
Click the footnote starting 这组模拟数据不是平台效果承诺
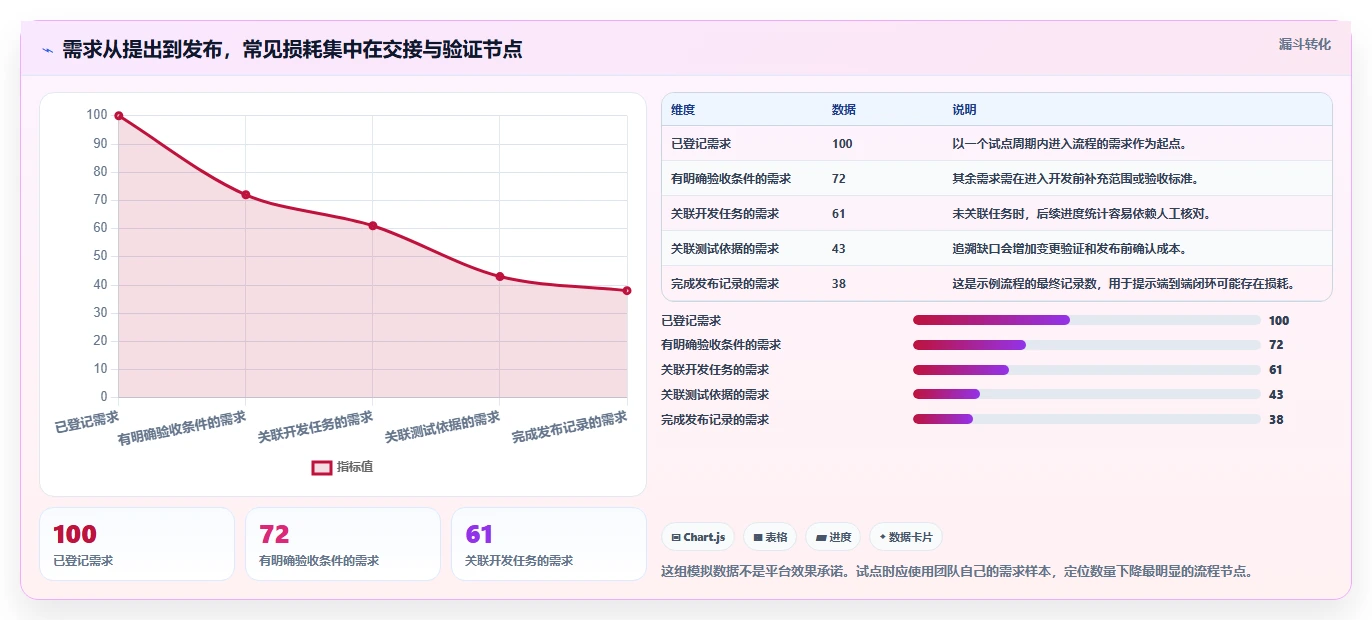tap(957, 572)
